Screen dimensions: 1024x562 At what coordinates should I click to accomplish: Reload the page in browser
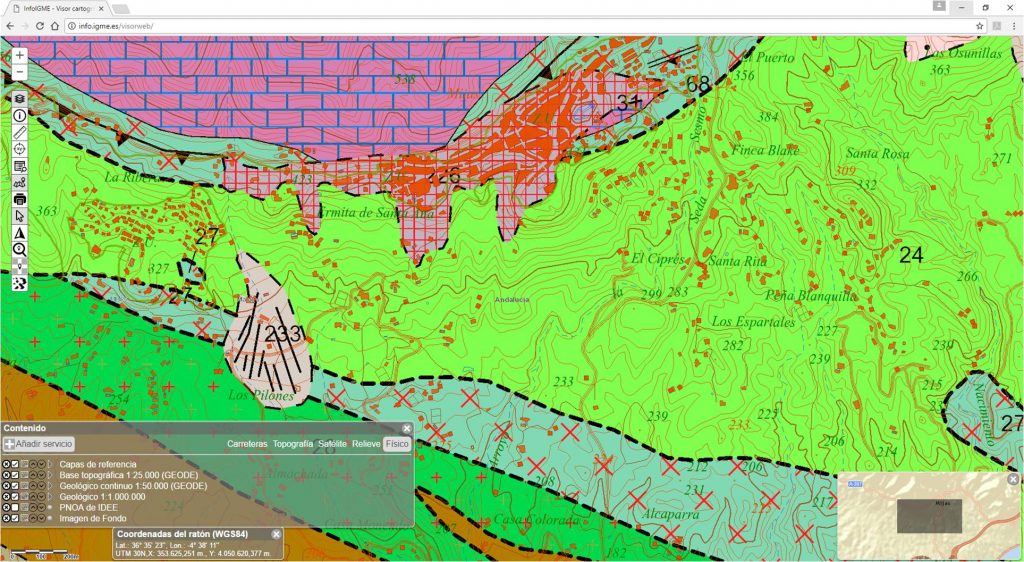point(39,26)
